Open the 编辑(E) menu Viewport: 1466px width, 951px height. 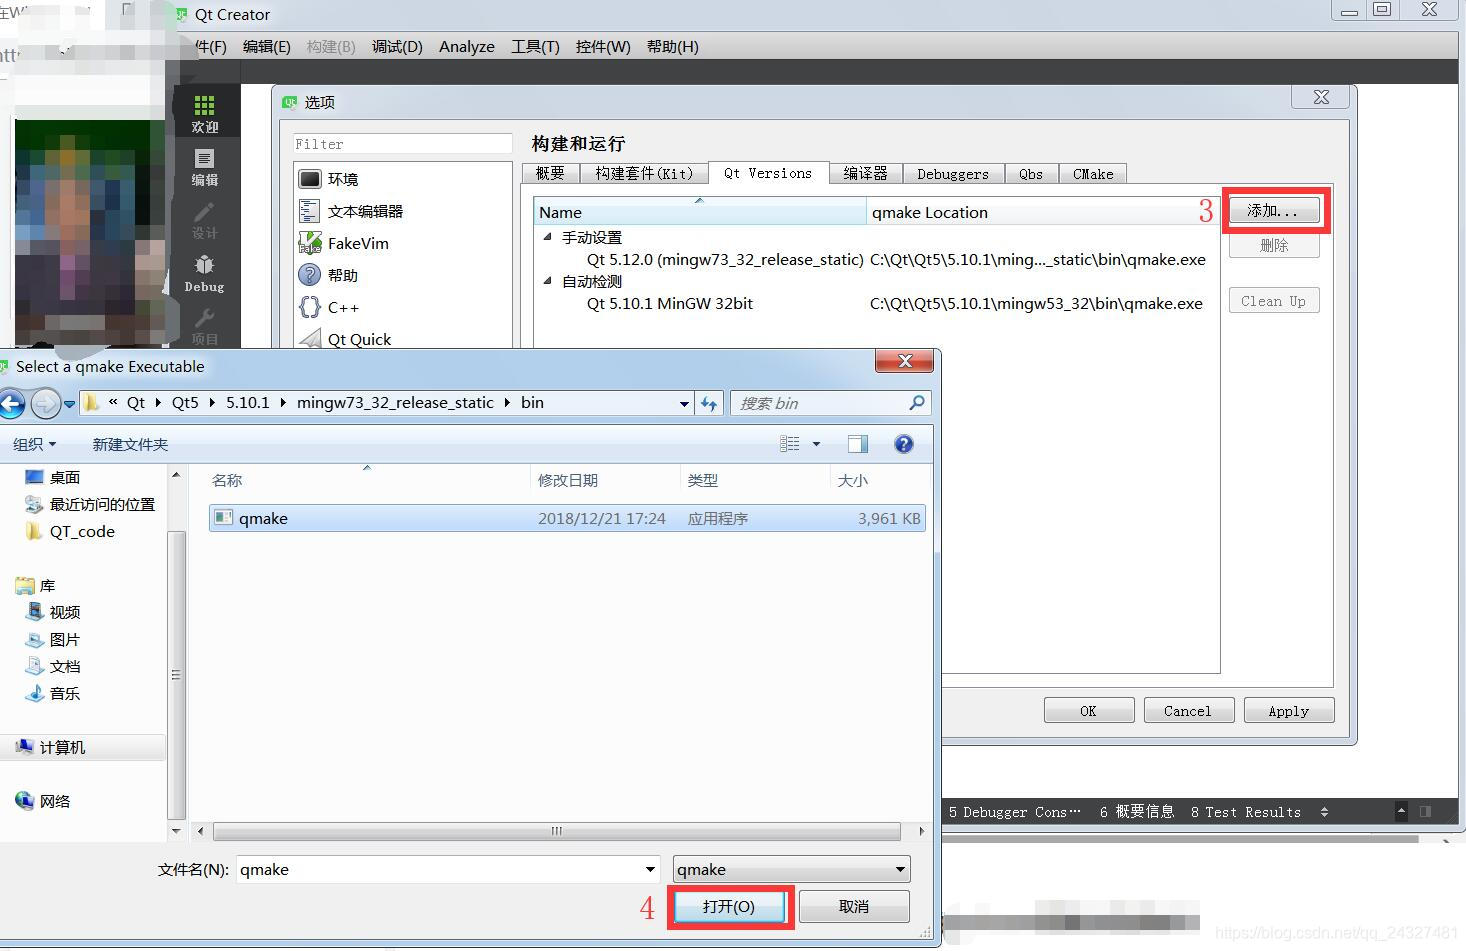point(267,46)
